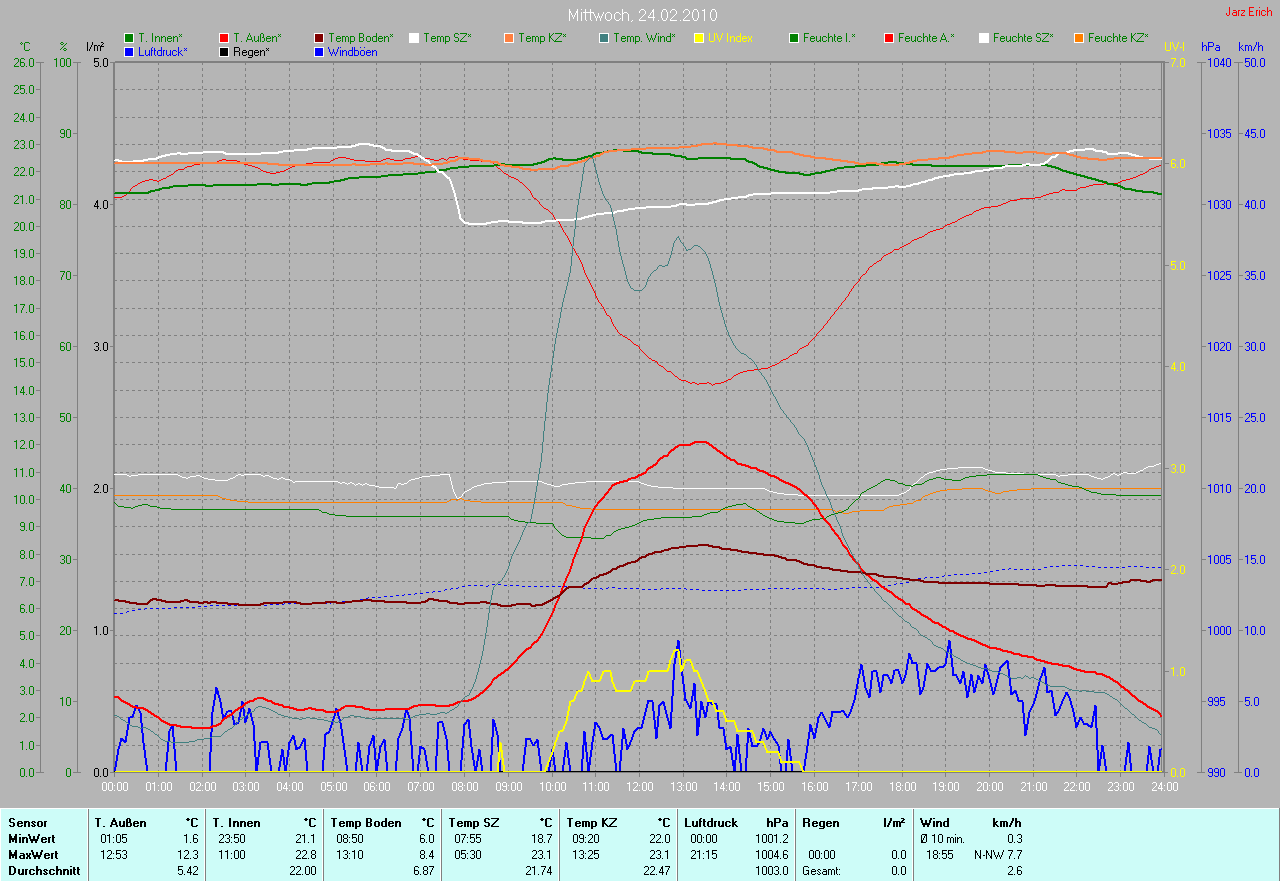Click the teal Temp. Wind legend marker
The image size is (1280, 881).
604,38
